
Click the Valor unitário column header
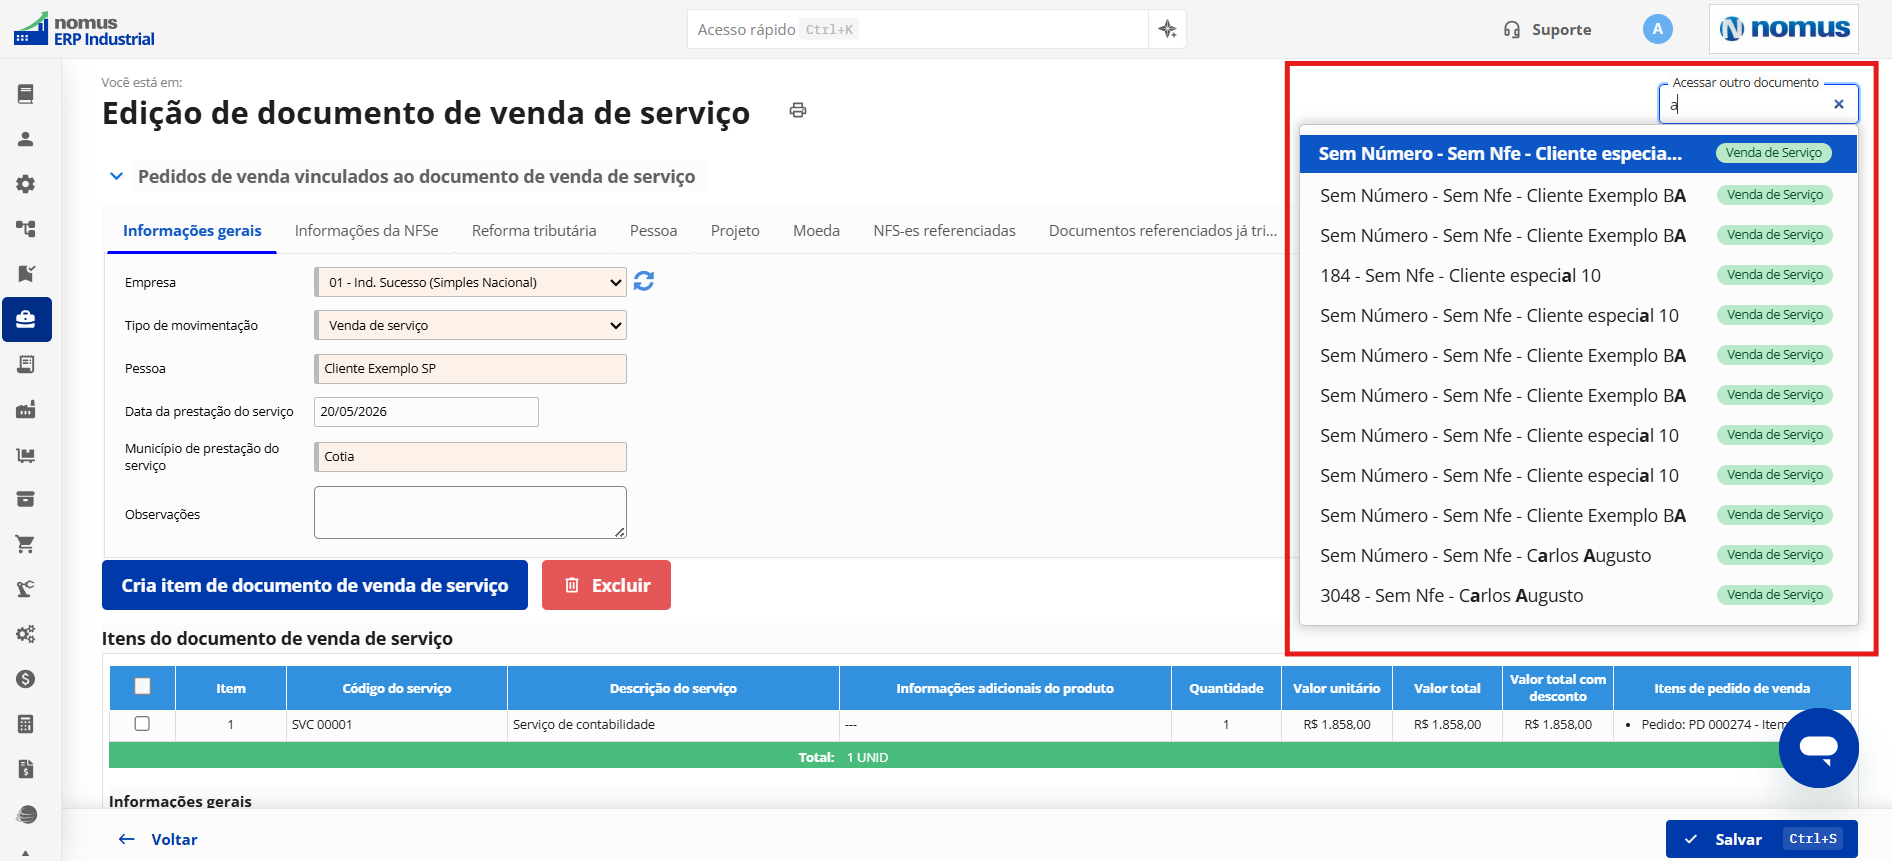coord(1336,688)
